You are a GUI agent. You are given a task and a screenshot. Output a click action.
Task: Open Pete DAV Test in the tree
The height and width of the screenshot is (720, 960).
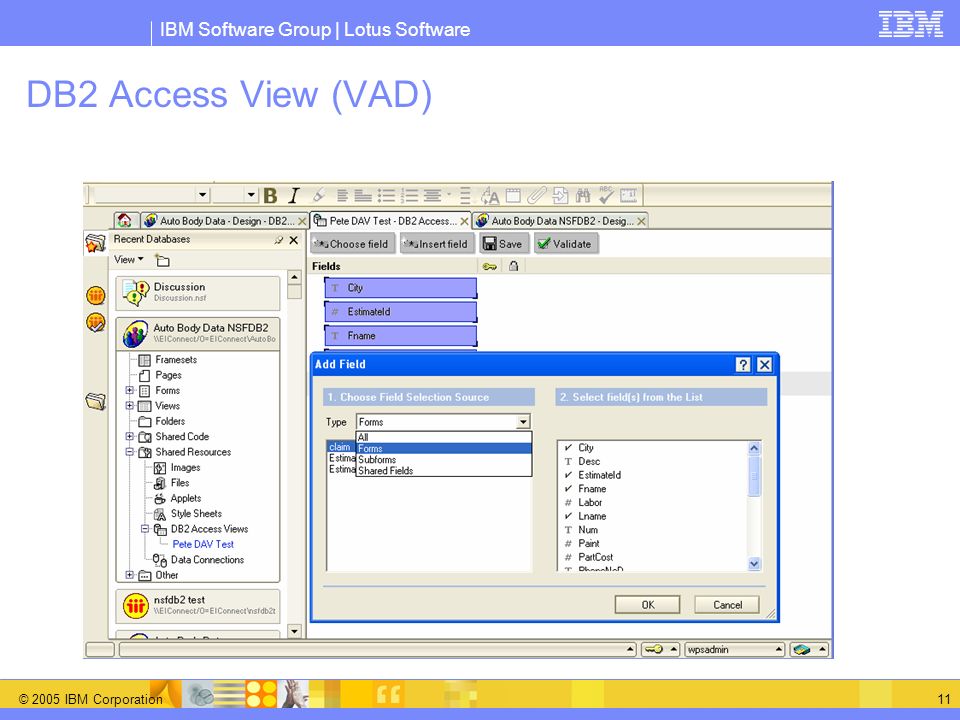[x=203, y=544]
